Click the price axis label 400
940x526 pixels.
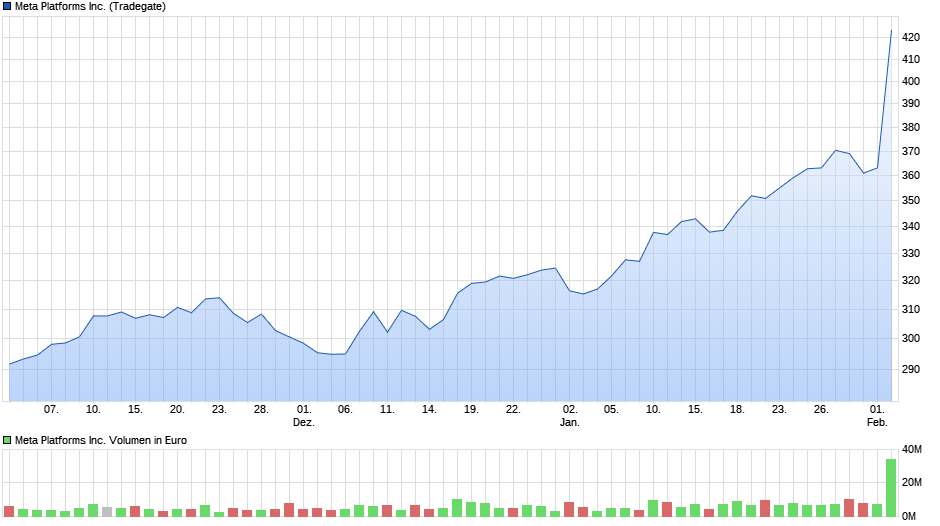pyautogui.click(x=911, y=81)
